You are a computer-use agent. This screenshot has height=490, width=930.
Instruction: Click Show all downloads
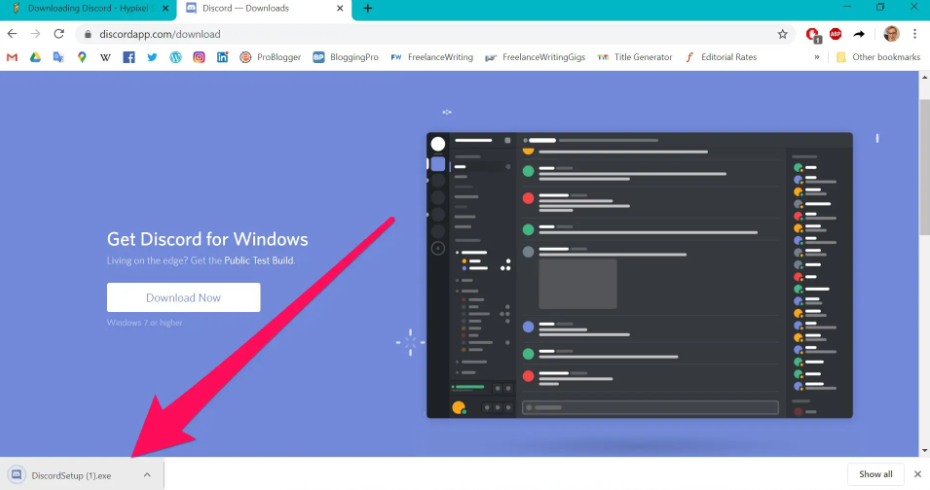[875, 474]
